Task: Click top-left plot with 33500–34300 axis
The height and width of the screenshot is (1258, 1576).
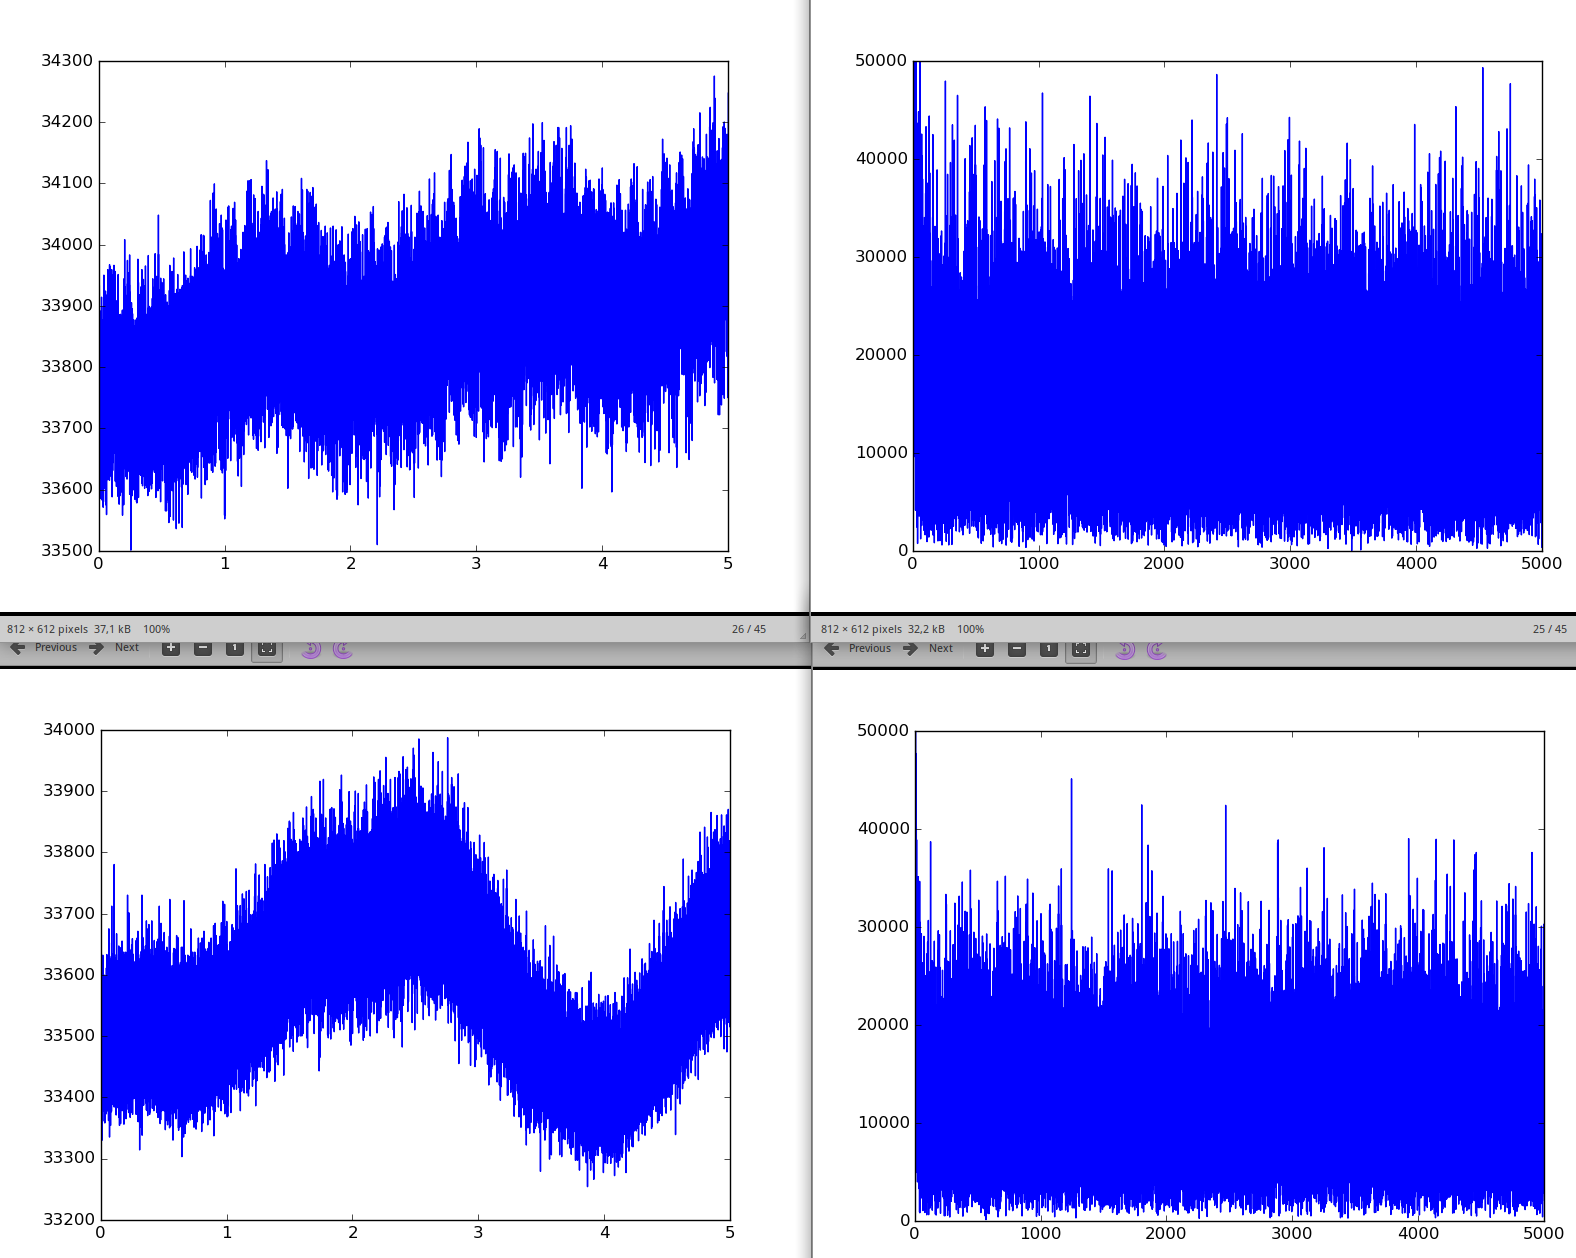Action: click(x=414, y=306)
